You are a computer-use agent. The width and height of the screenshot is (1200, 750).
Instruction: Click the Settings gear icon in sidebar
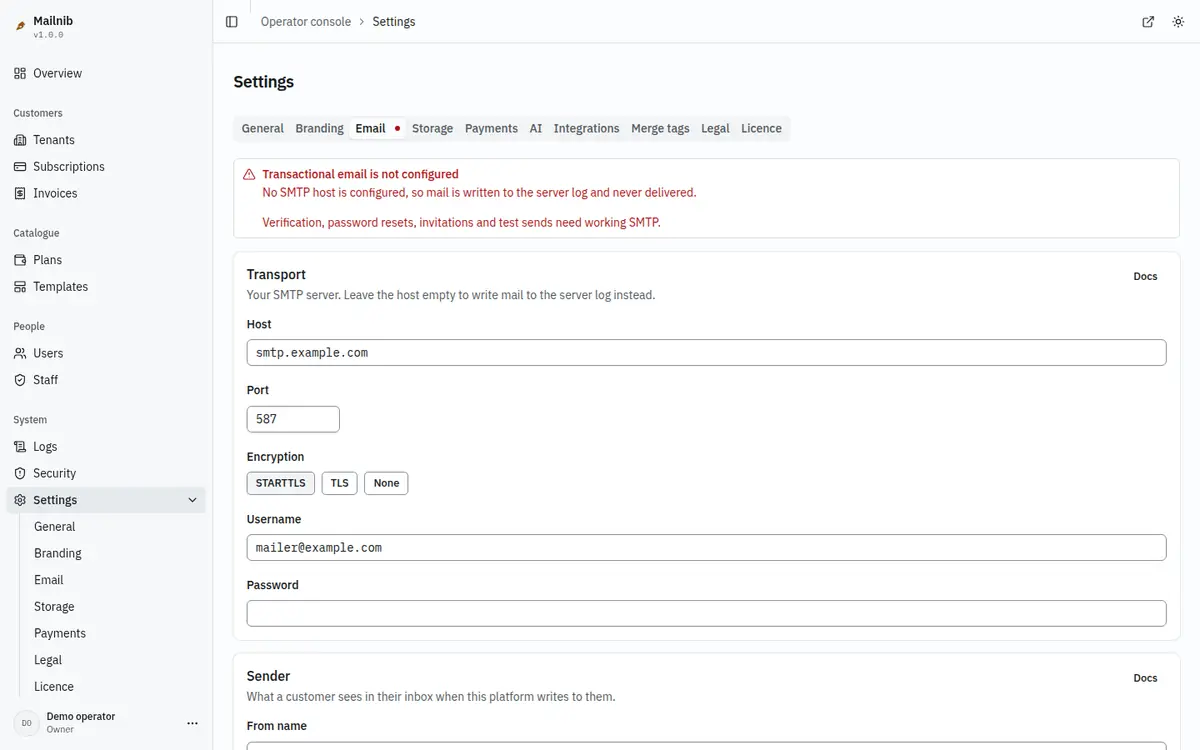click(20, 500)
